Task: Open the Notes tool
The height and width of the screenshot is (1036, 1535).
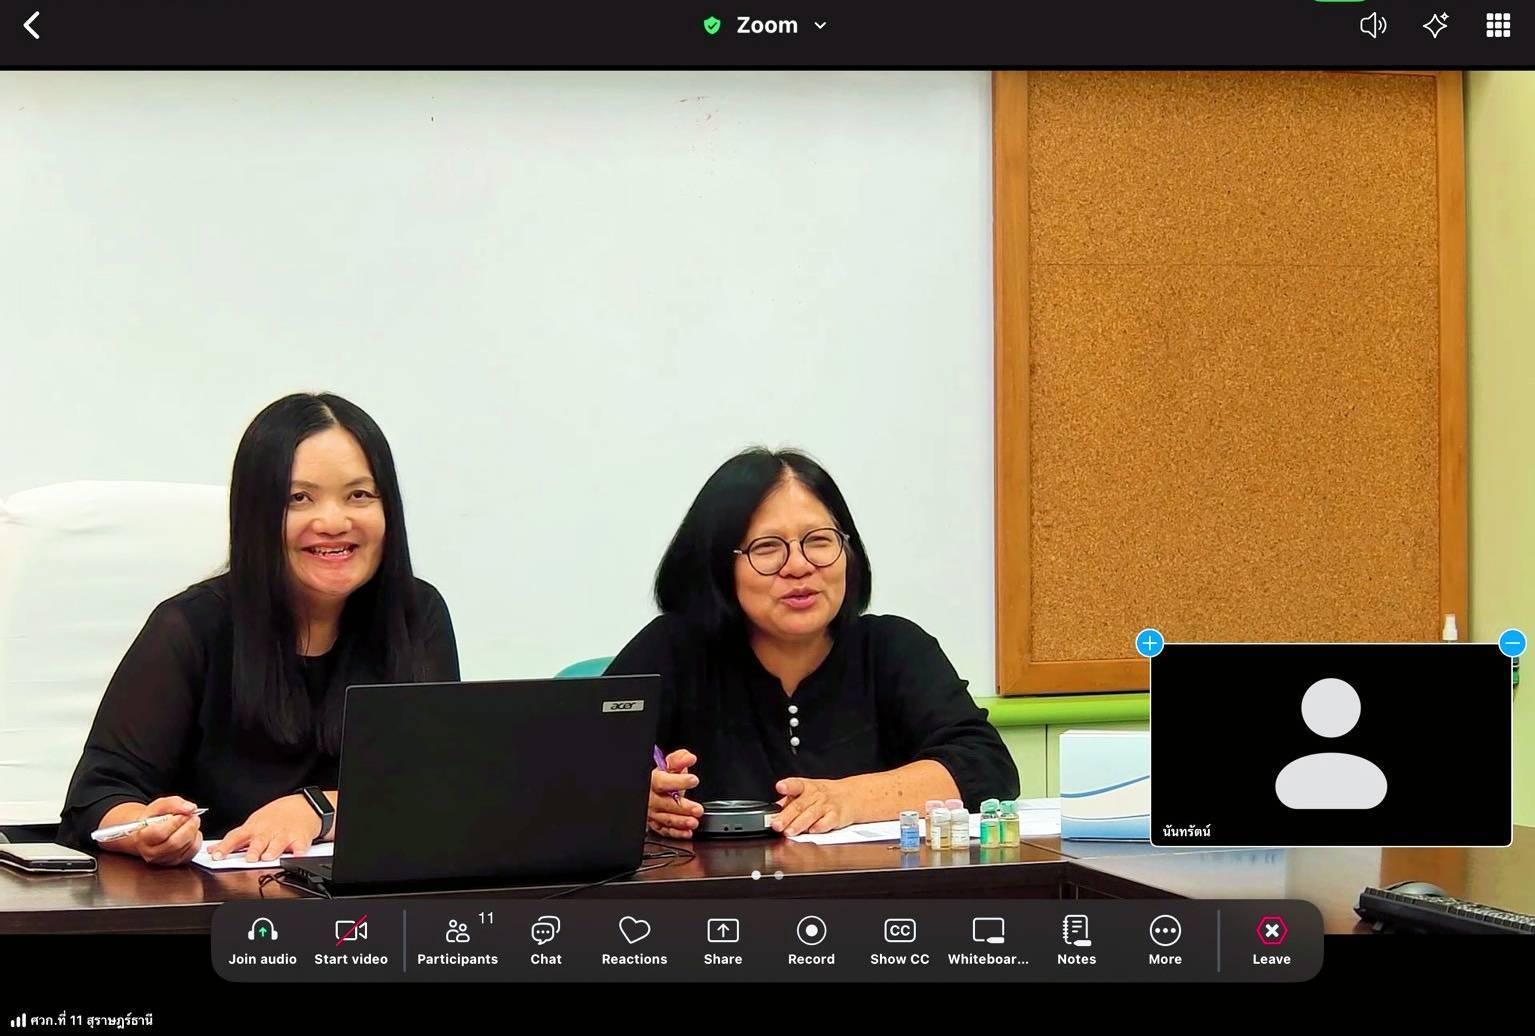Action: coord(1076,940)
